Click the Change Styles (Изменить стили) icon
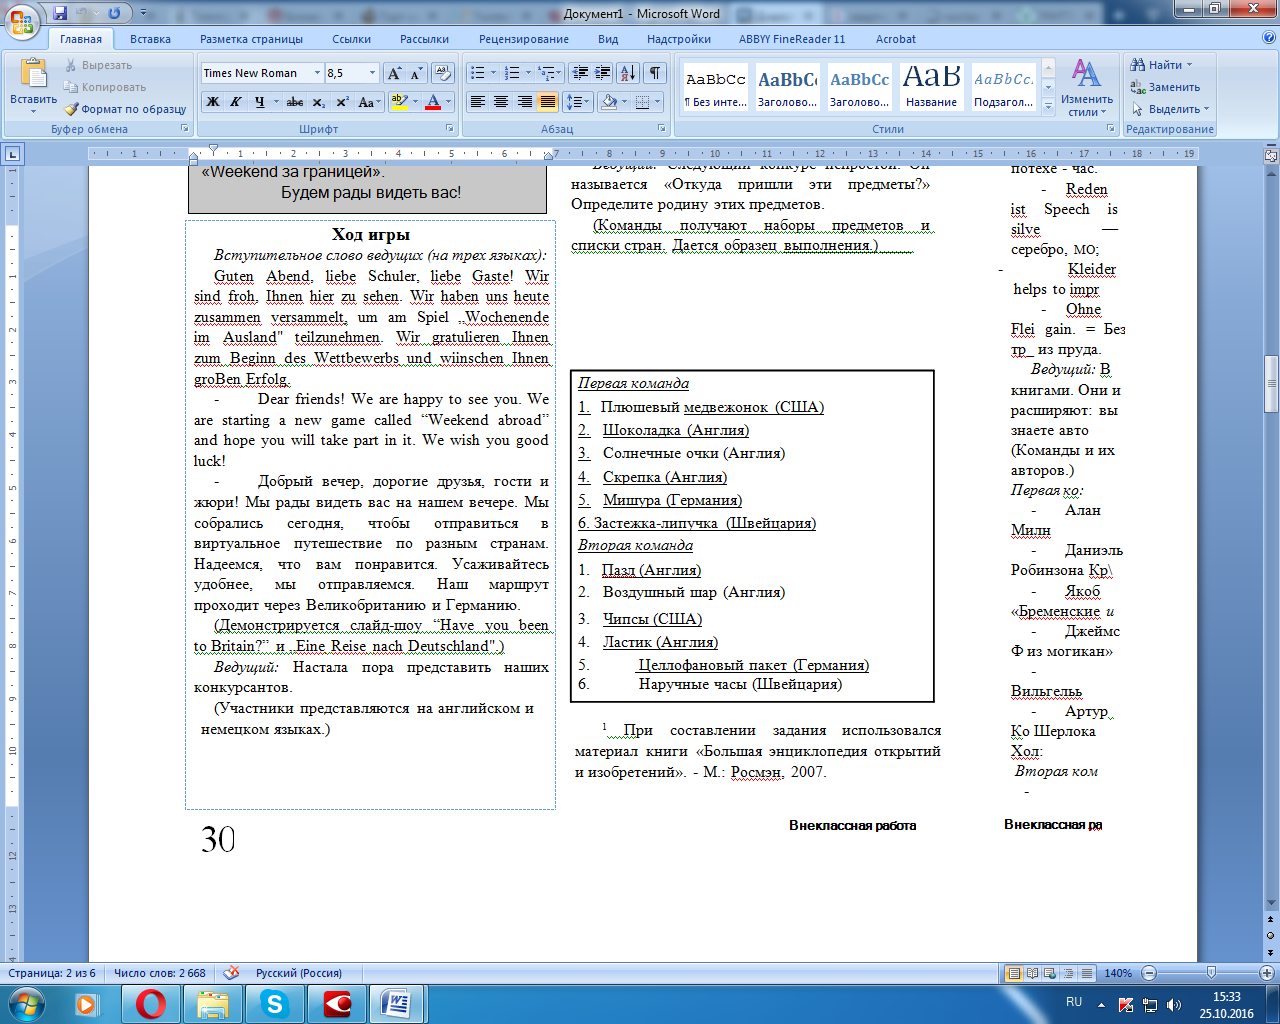Viewport: 1280px width, 1024px height. [1087, 87]
